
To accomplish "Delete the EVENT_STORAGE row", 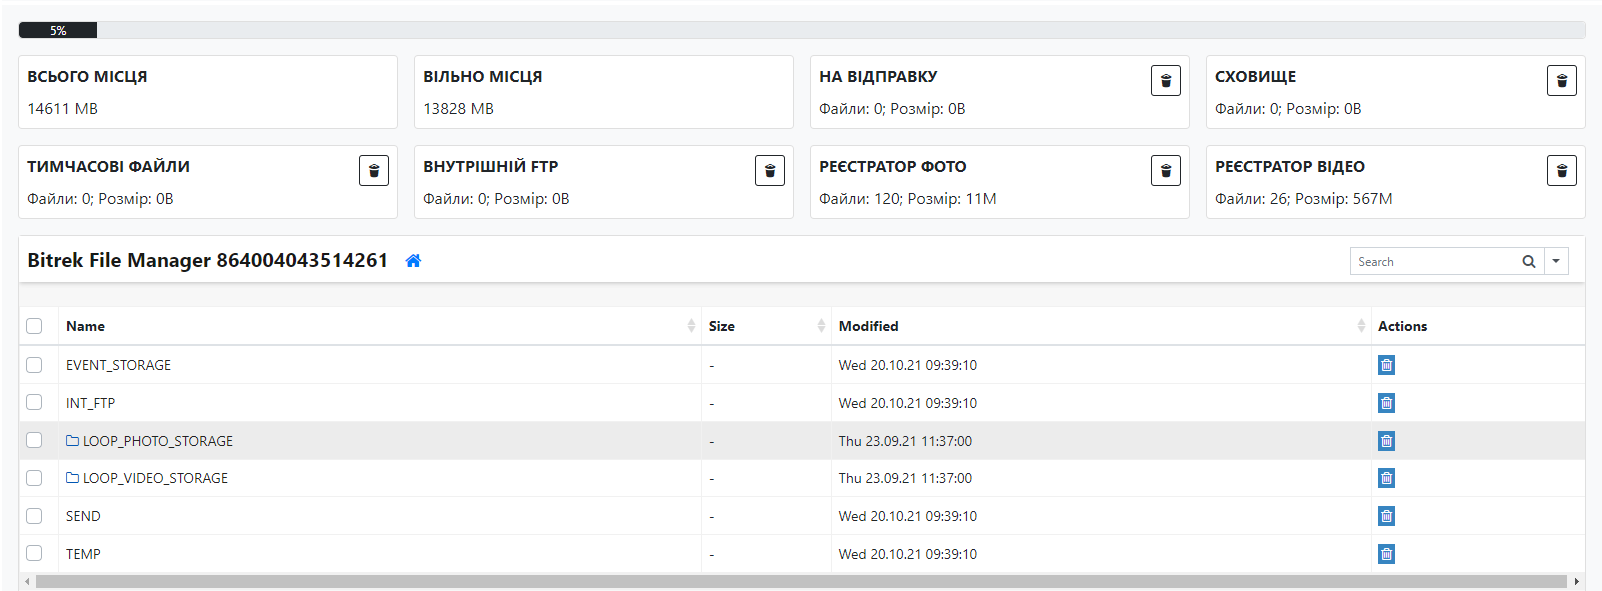I will pos(1386,365).
